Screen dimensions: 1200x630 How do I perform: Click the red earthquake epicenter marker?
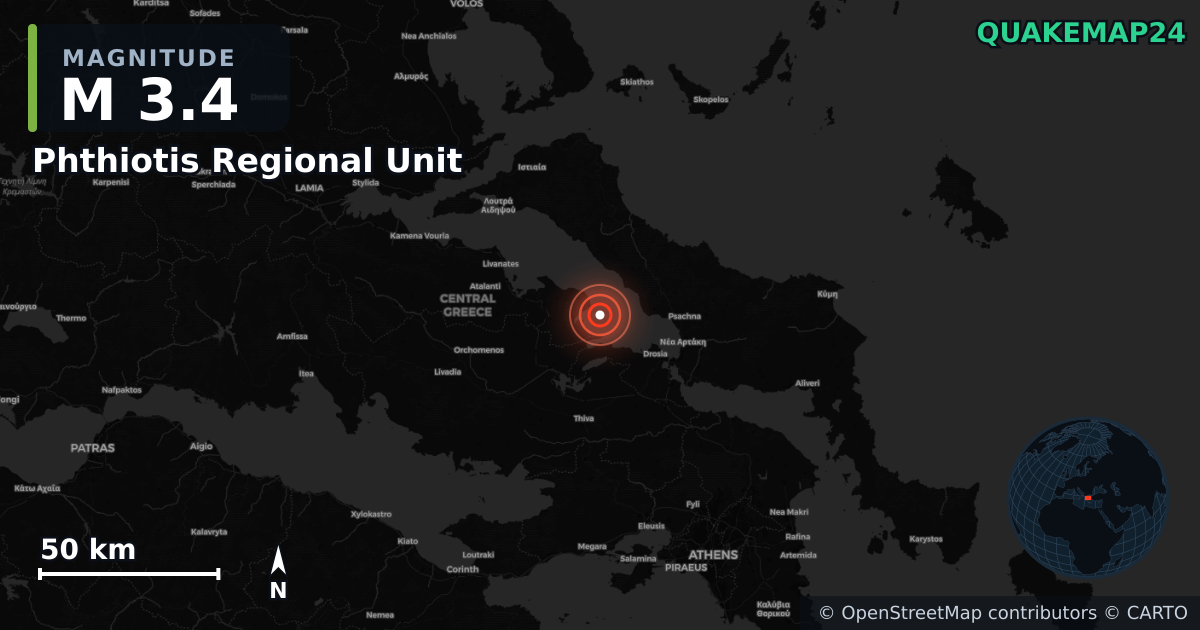click(599, 315)
